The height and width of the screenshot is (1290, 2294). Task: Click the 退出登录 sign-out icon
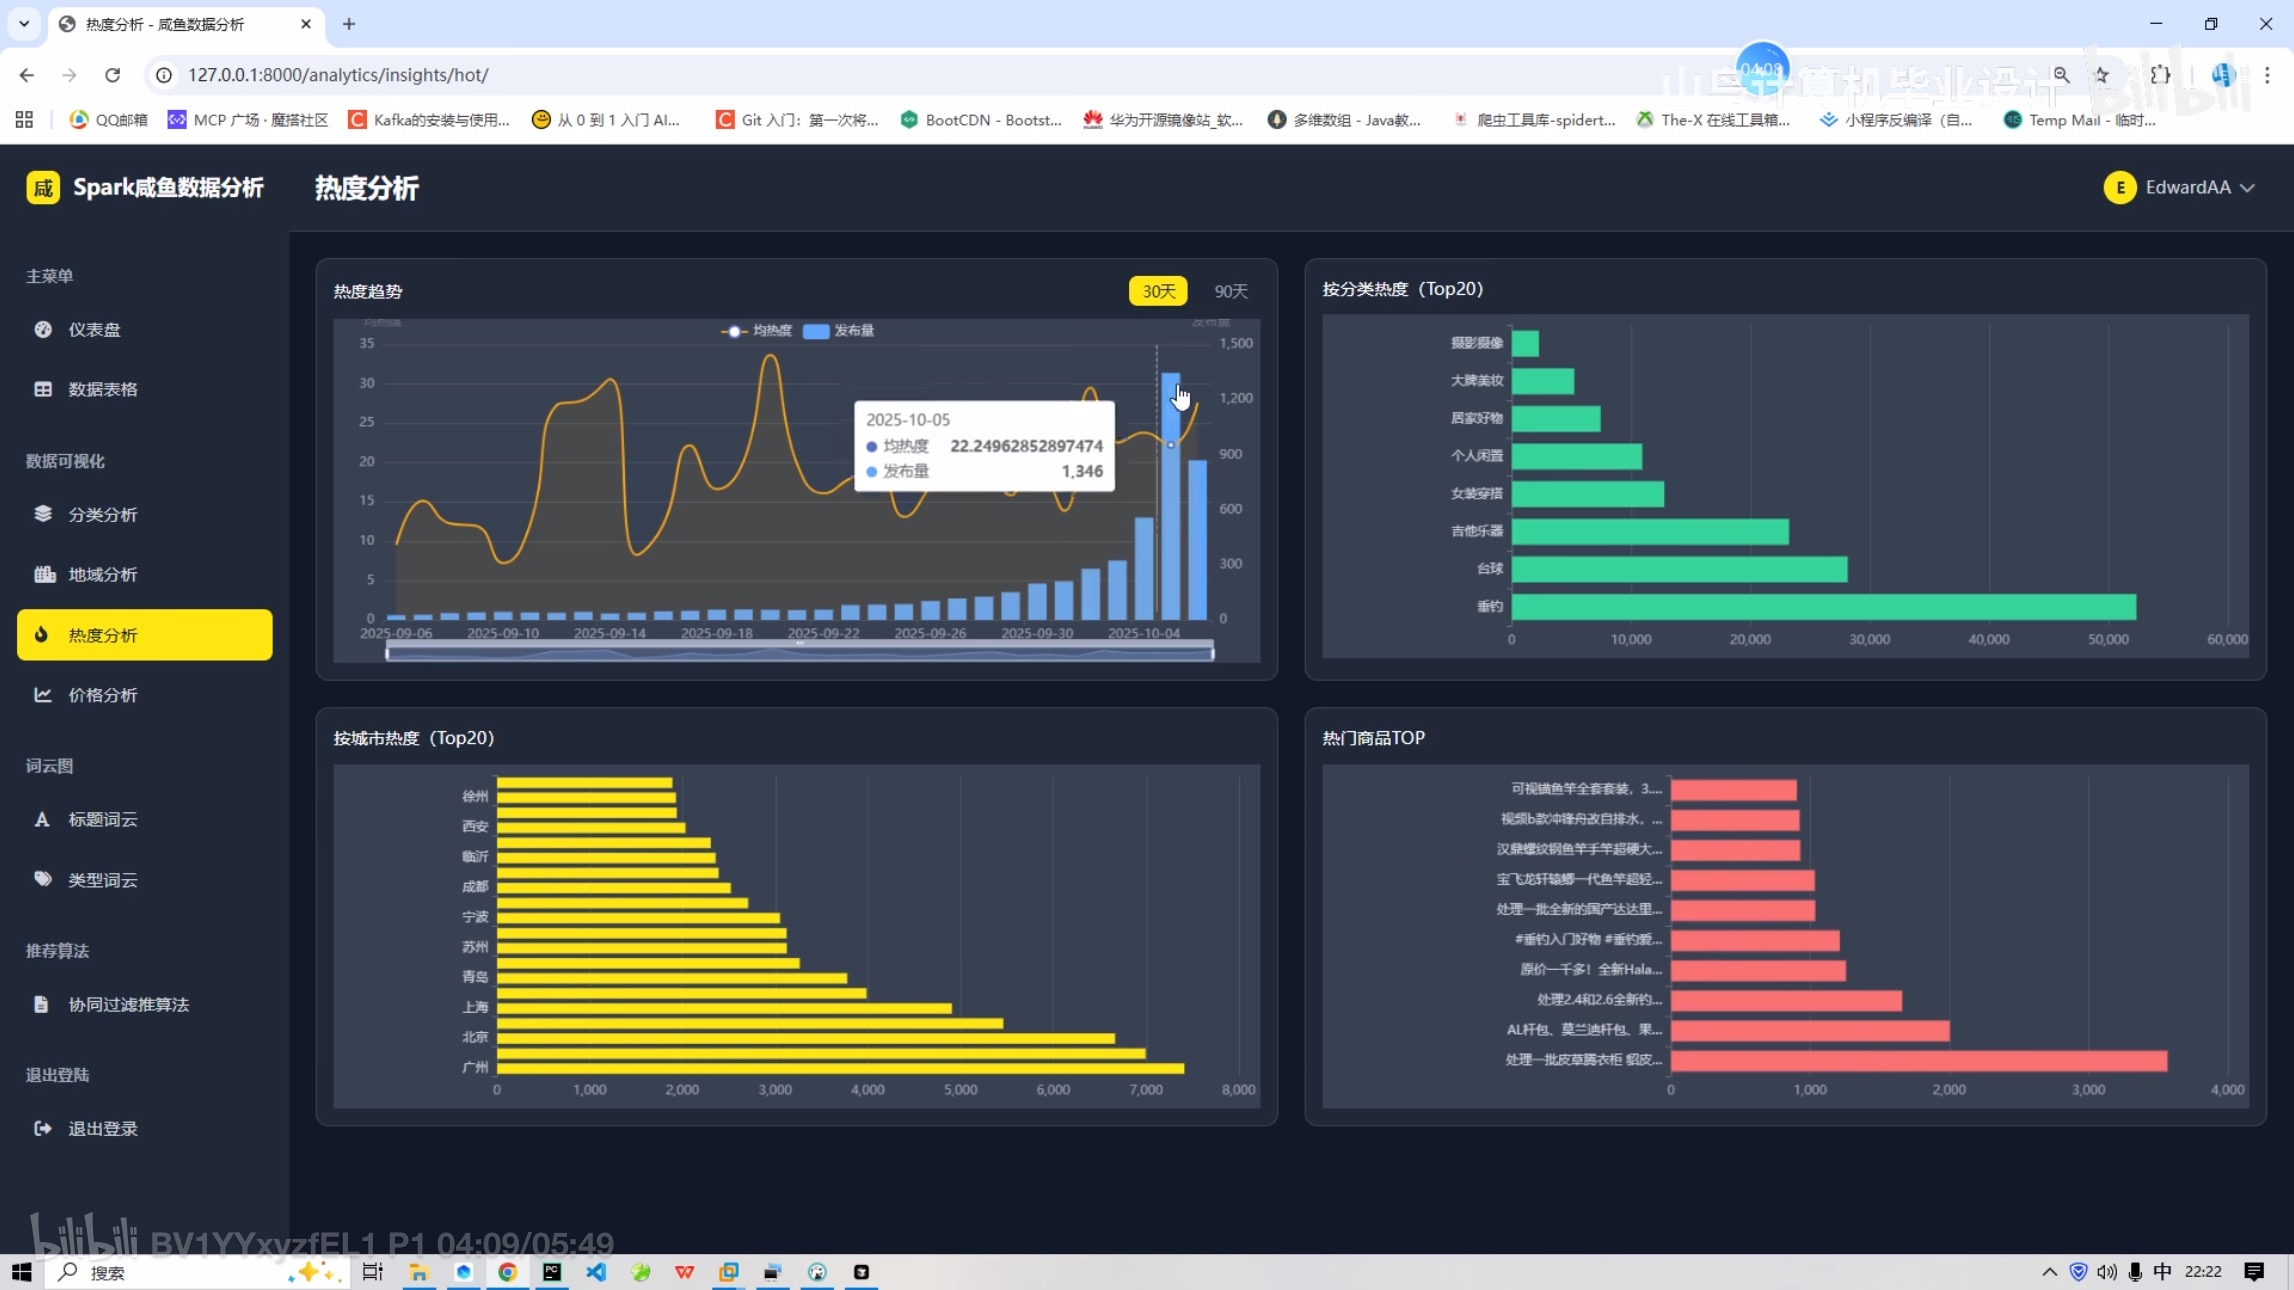(x=43, y=1128)
